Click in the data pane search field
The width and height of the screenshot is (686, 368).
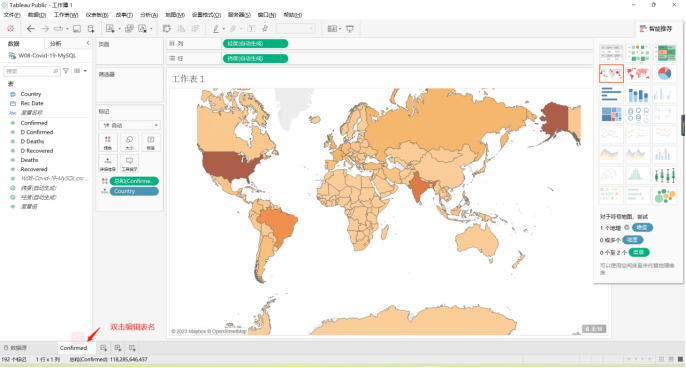point(32,71)
